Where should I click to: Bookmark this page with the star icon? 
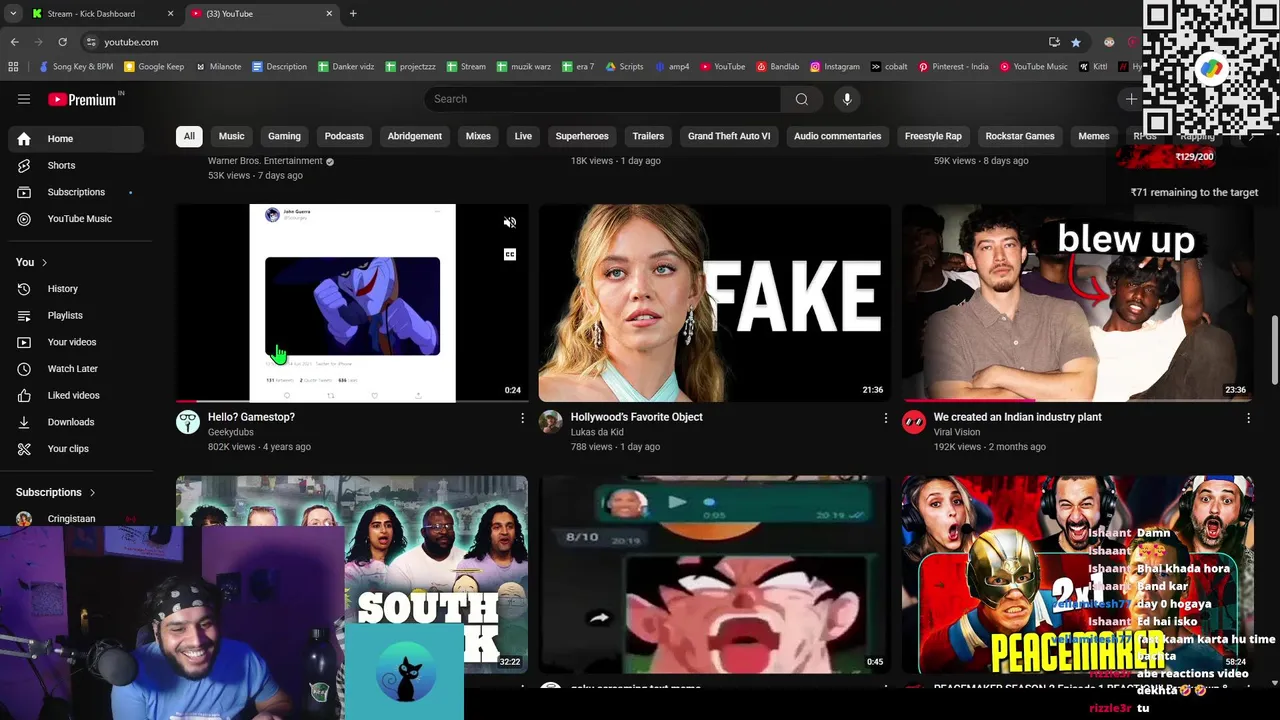pyautogui.click(x=1075, y=42)
